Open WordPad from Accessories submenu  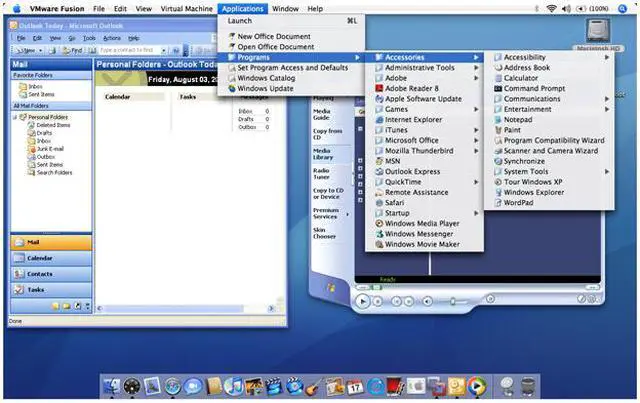[x=549, y=203]
